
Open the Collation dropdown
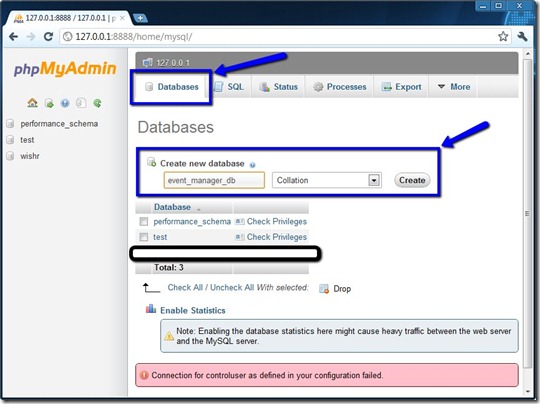[x=326, y=180]
